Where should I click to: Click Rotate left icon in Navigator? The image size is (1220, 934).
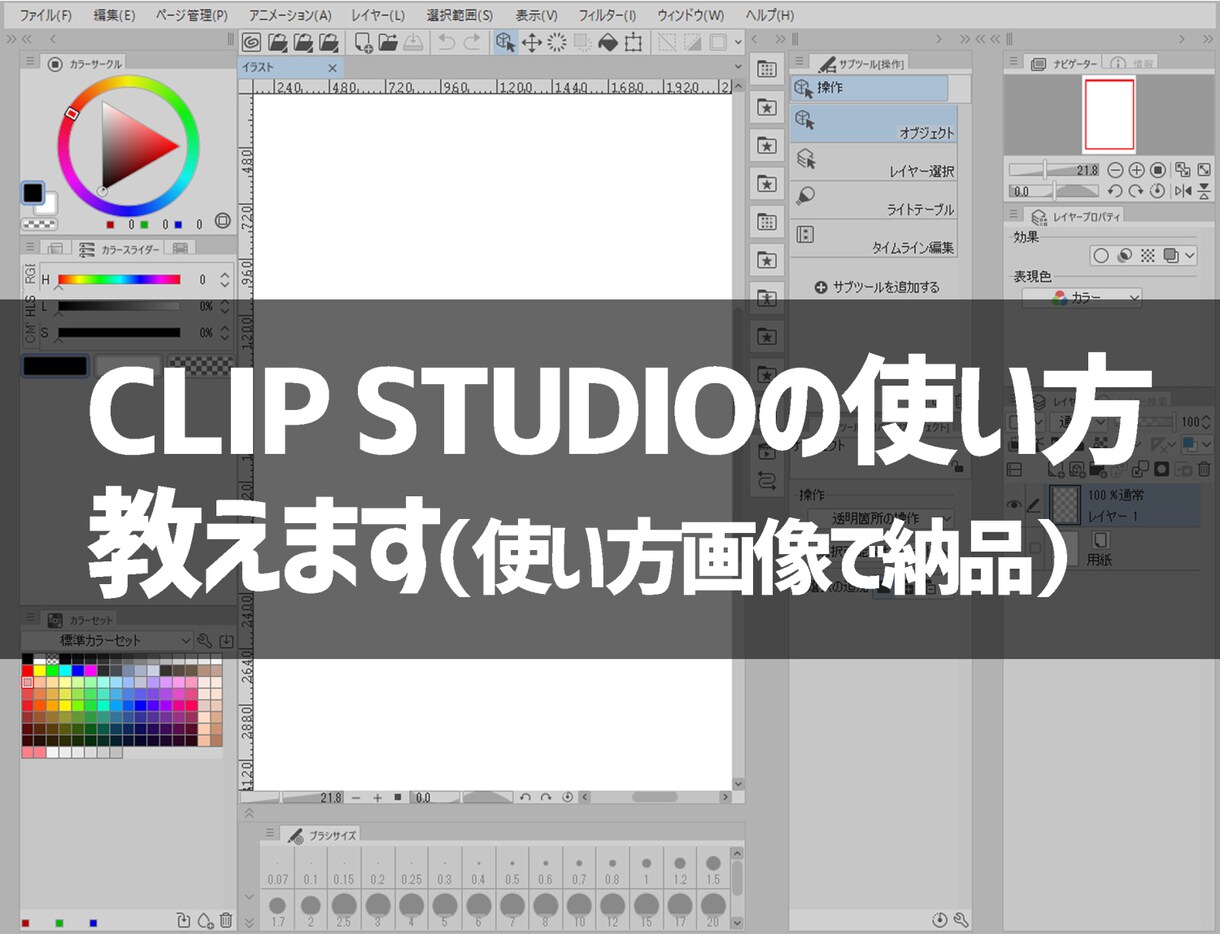(1115, 190)
